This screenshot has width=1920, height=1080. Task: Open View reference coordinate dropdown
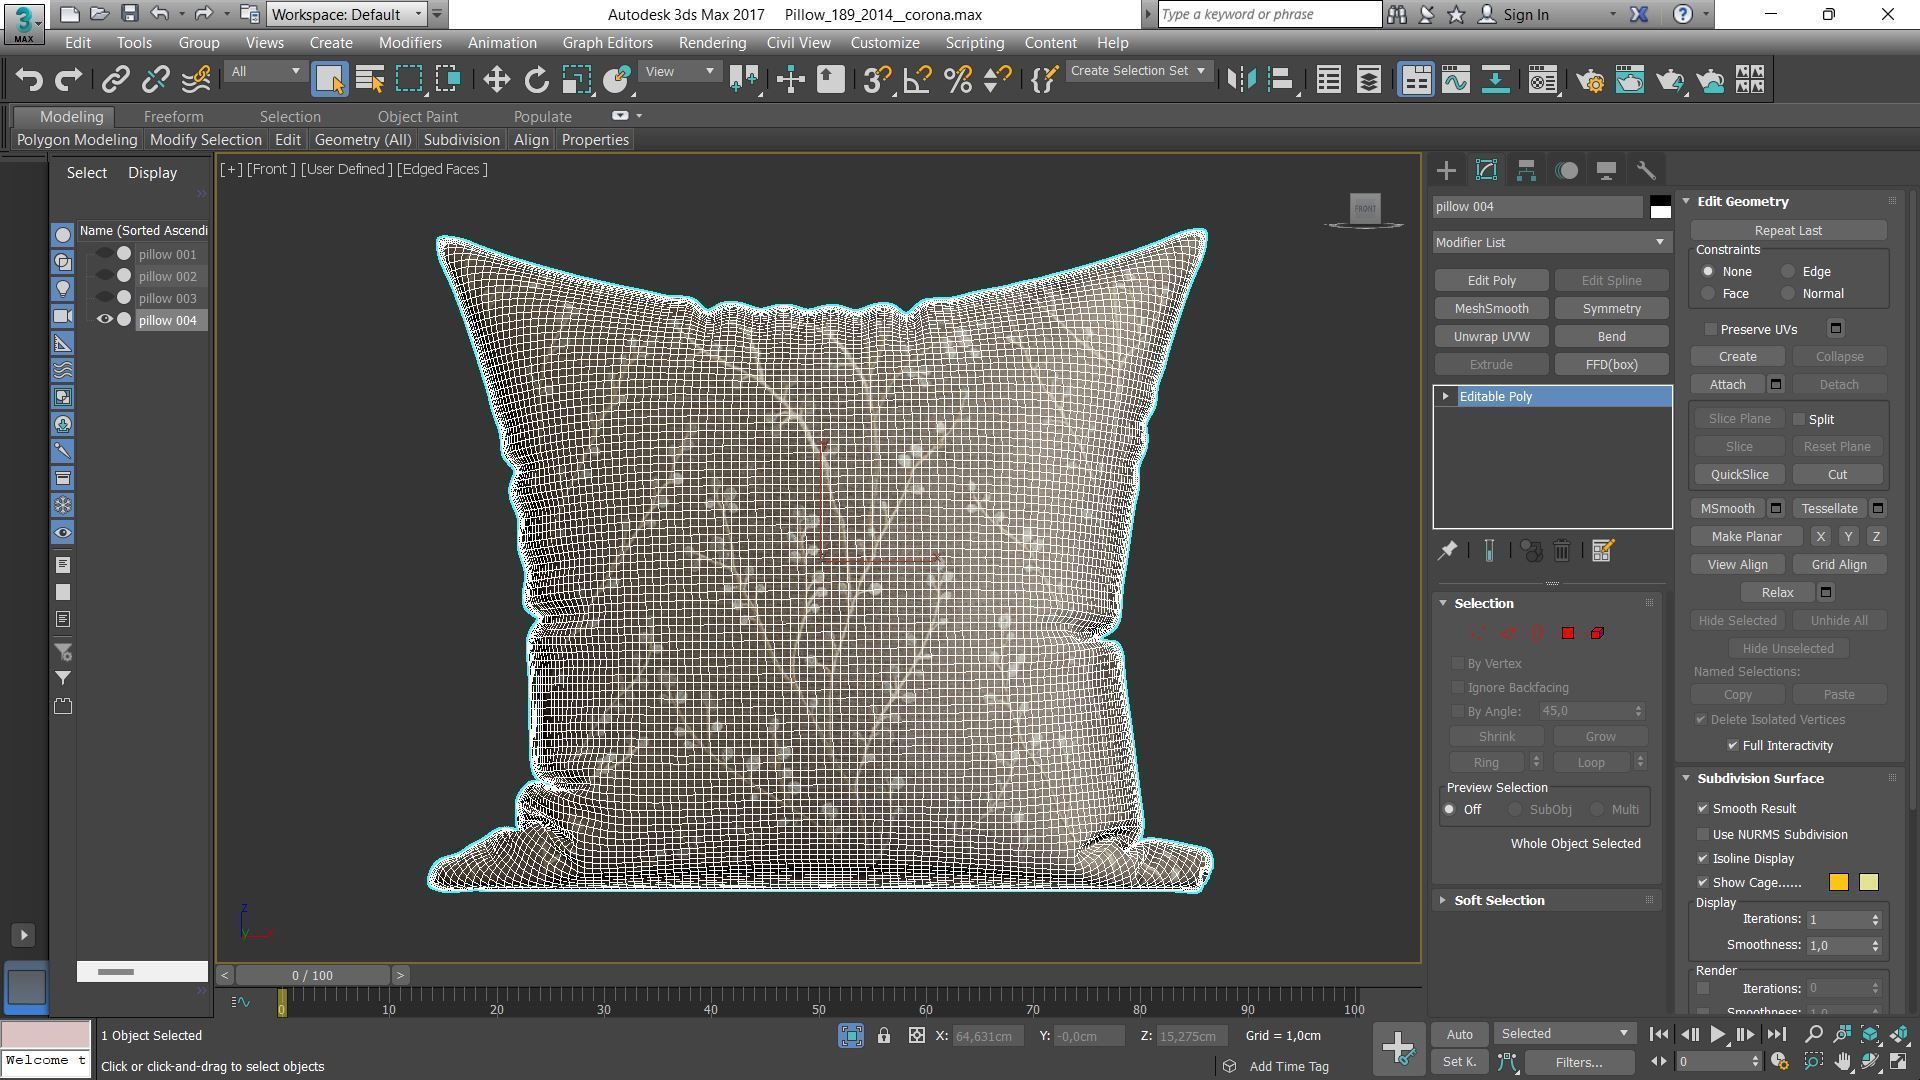[680, 72]
